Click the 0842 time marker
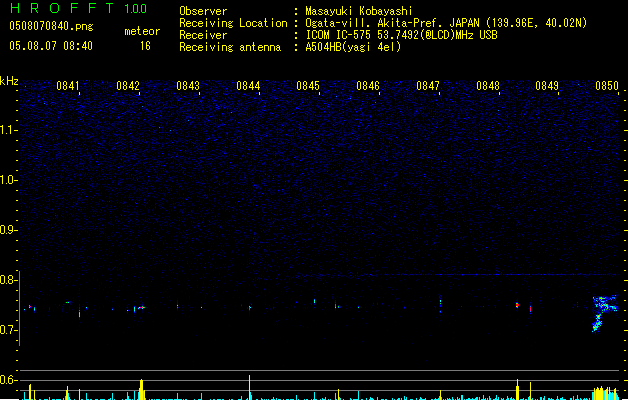629x400 pixels. (128, 86)
